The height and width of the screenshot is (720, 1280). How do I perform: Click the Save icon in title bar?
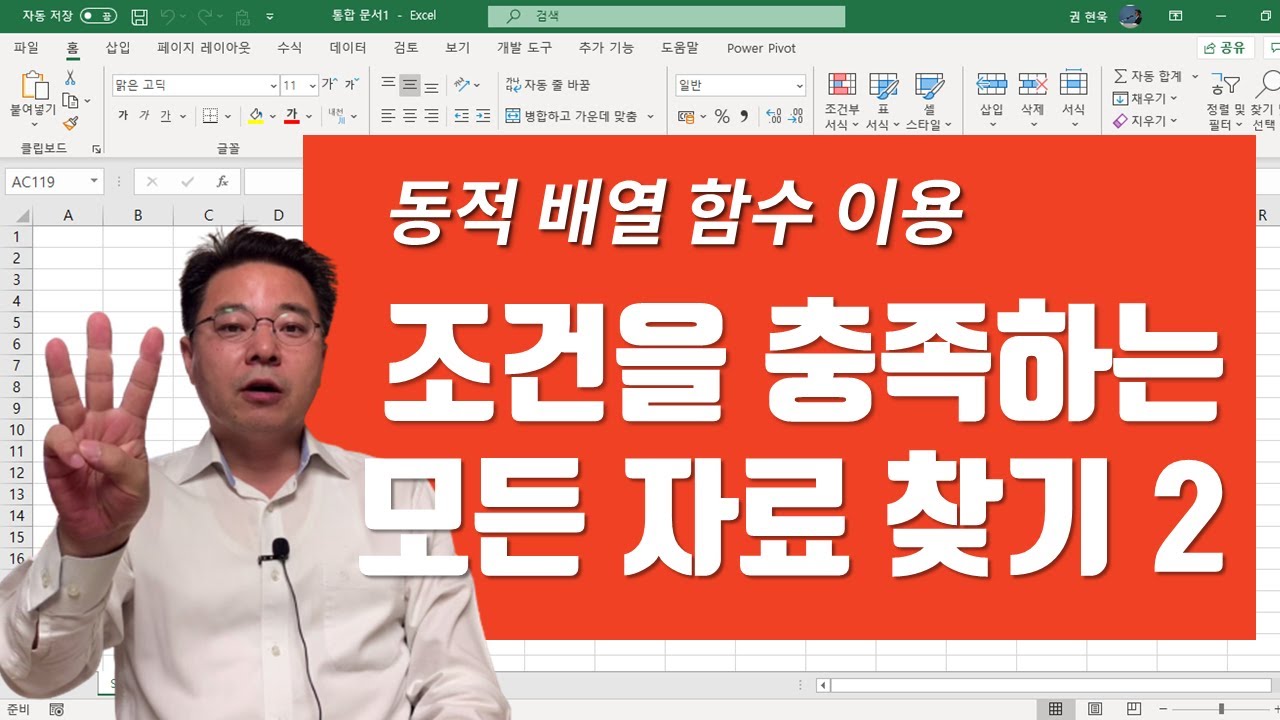click(140, 16)
